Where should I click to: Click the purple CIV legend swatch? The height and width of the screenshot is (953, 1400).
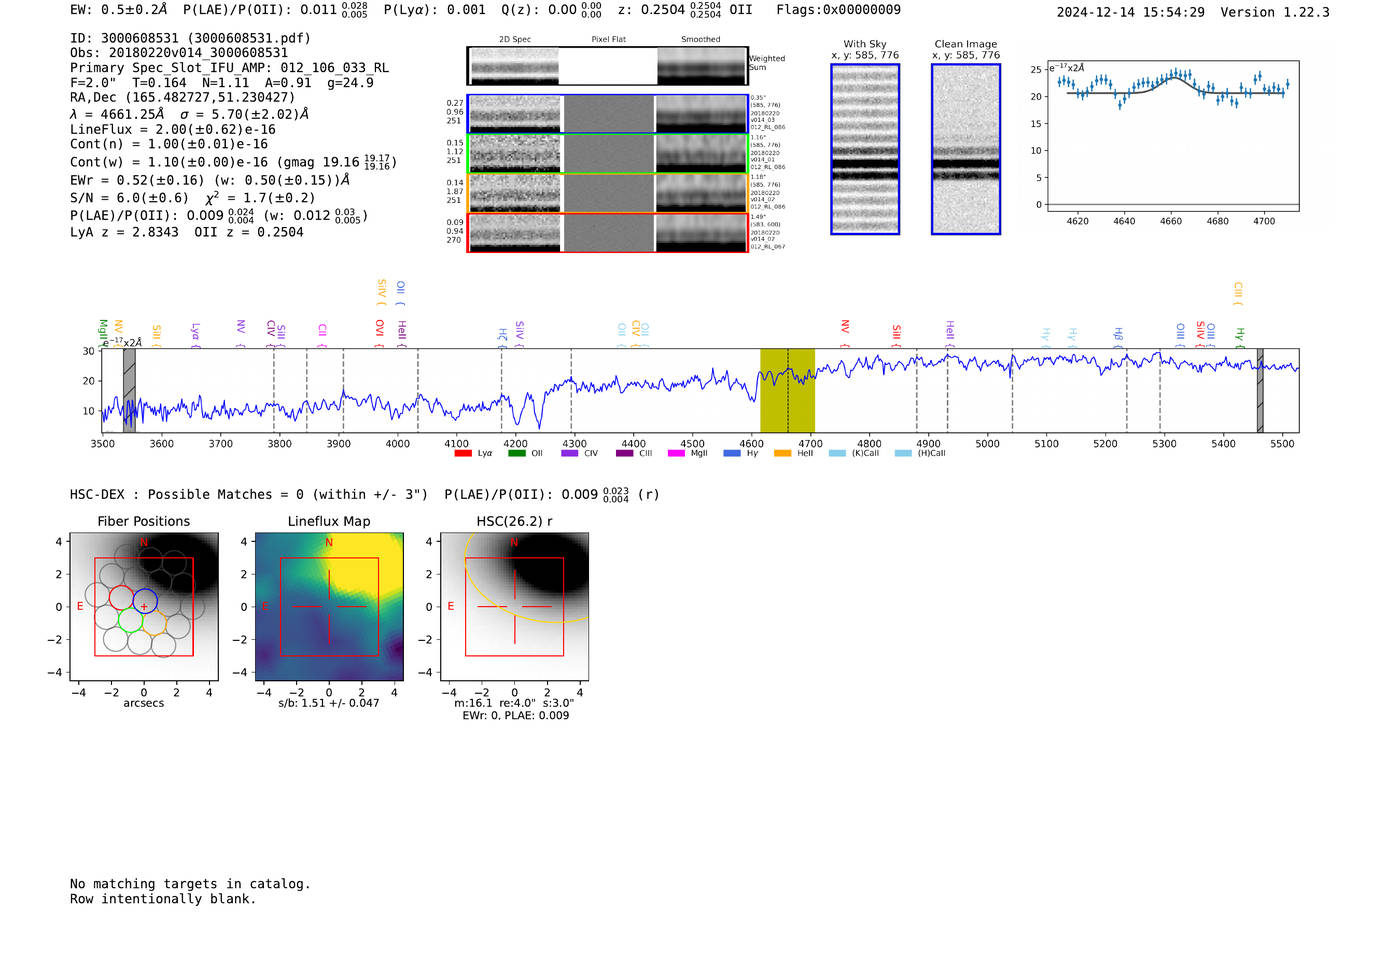click(x=570, y=454)
